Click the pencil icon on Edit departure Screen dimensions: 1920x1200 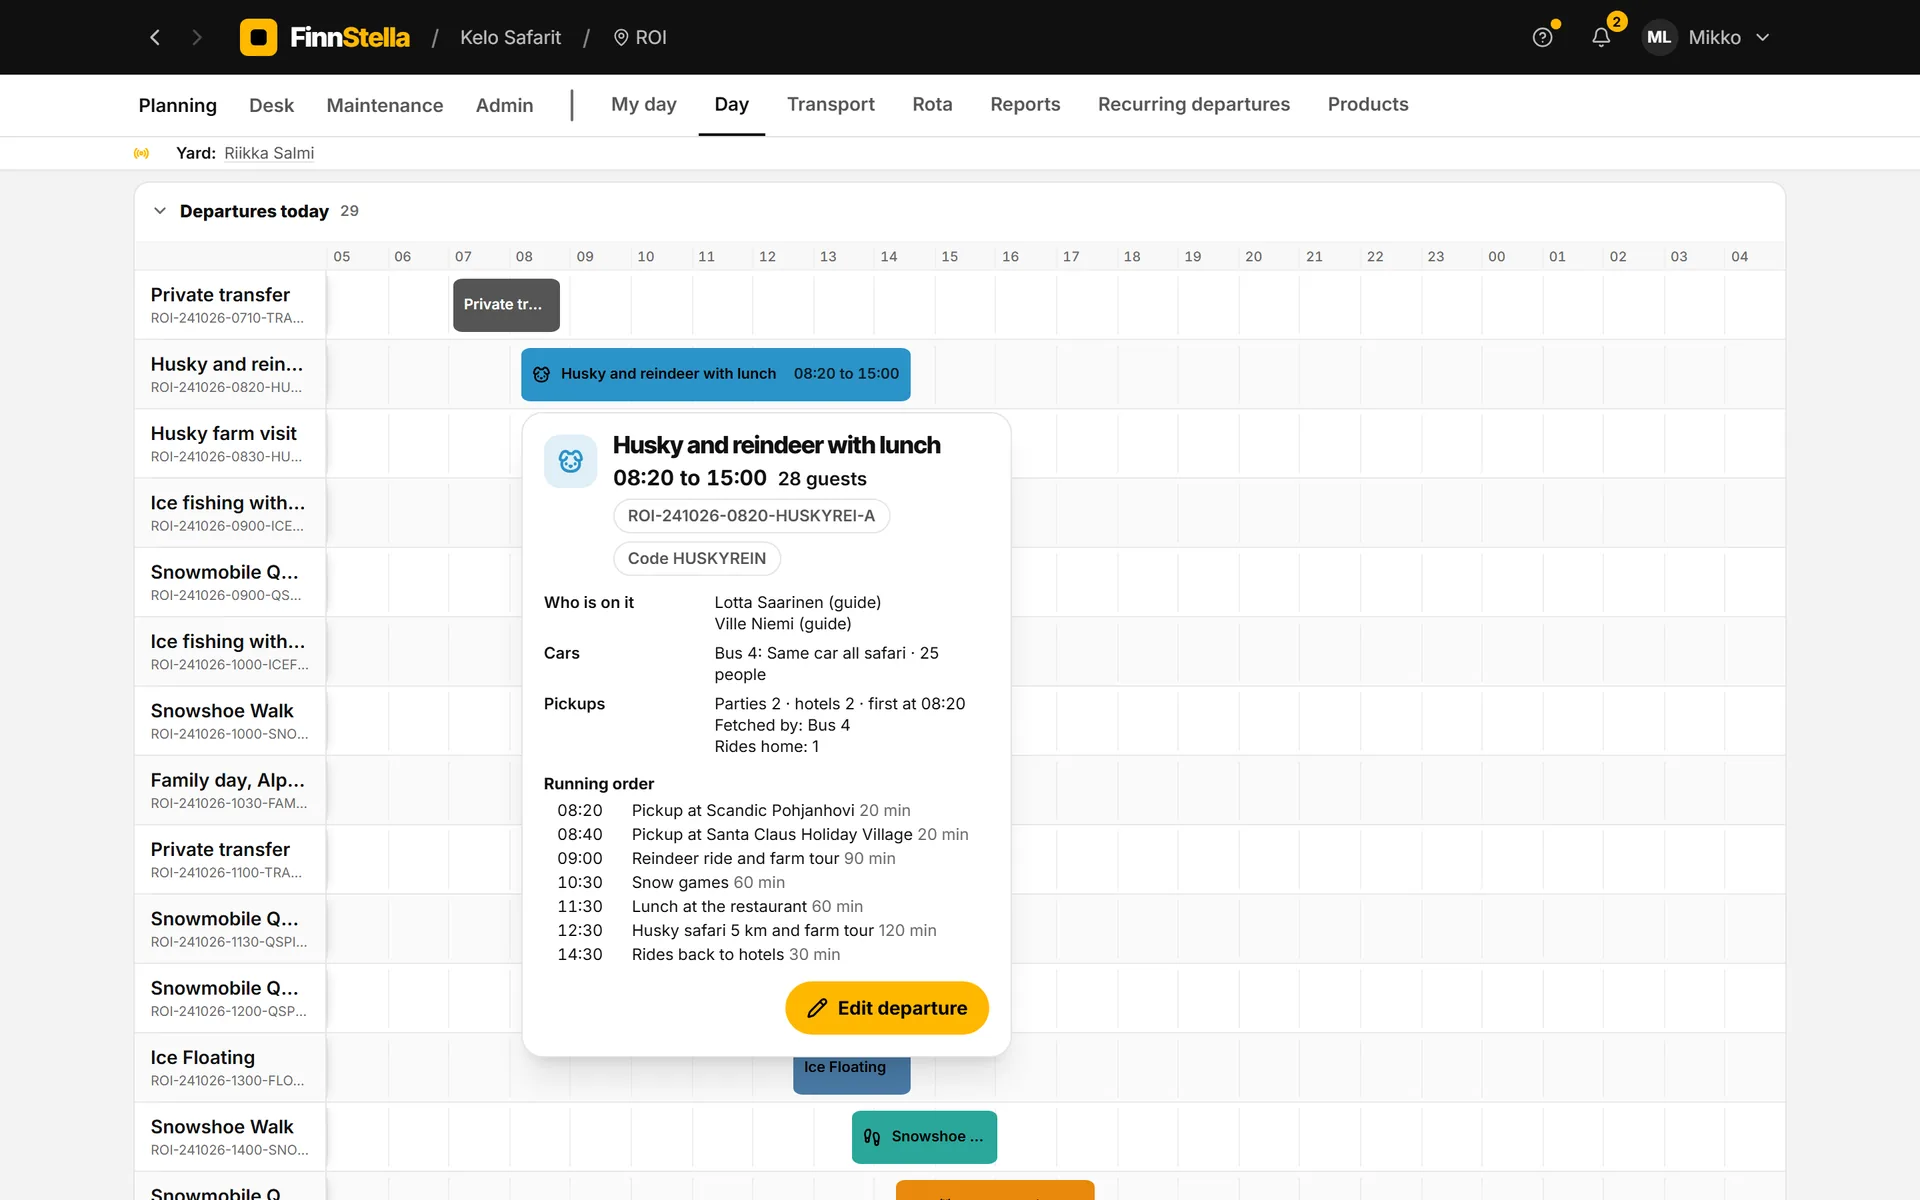click(817, 1008)
